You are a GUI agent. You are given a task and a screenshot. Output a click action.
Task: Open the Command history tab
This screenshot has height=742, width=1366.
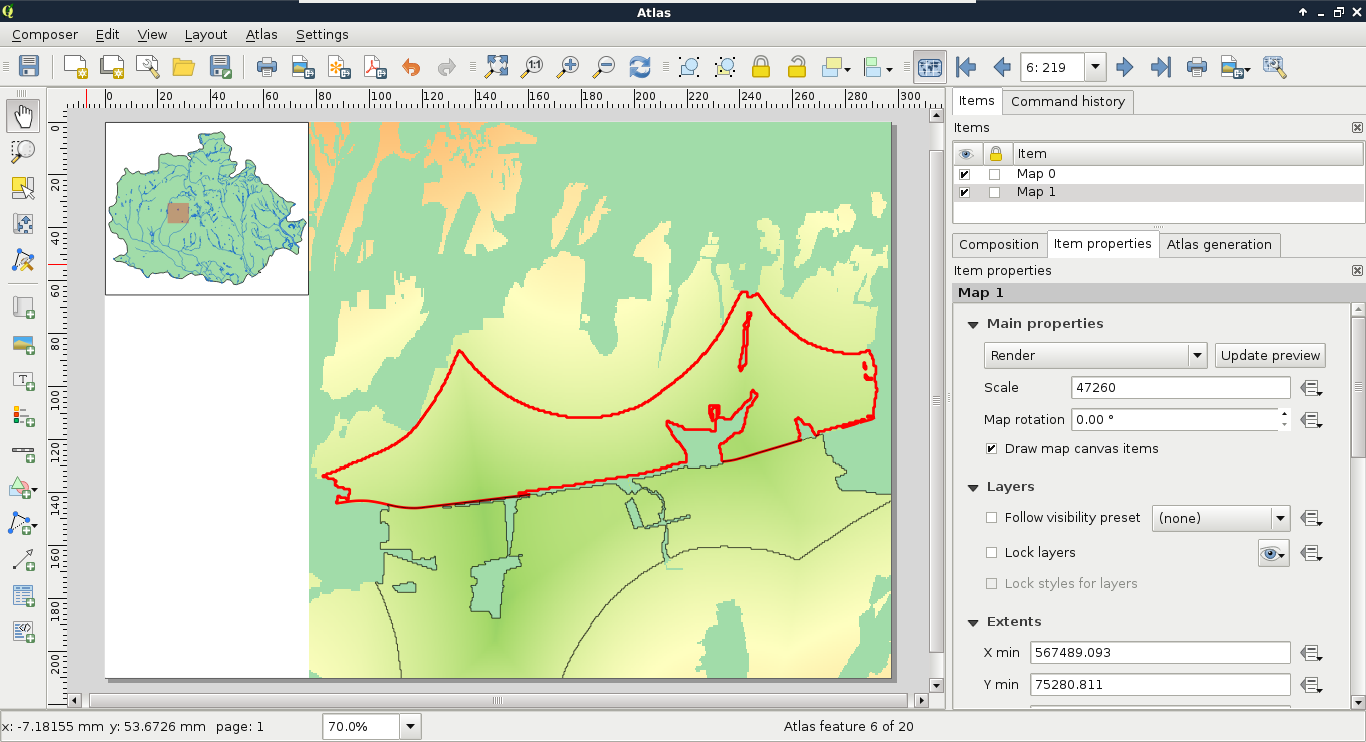1067,101
